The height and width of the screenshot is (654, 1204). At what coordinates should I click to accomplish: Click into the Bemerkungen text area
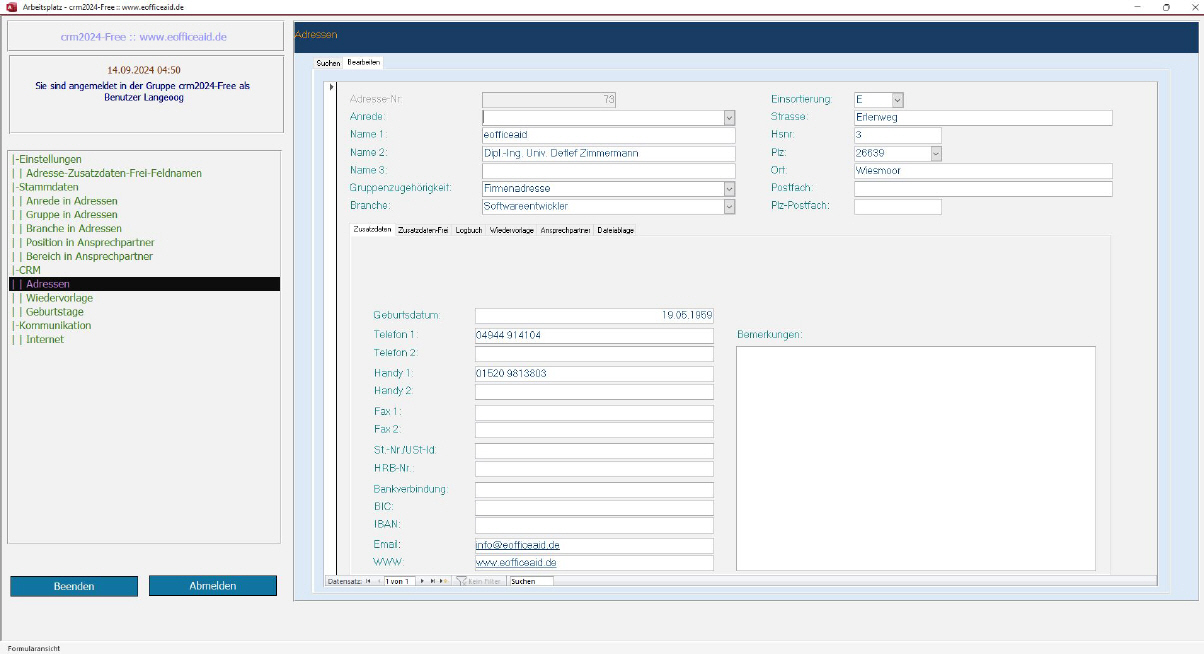(x=915, y=457)
